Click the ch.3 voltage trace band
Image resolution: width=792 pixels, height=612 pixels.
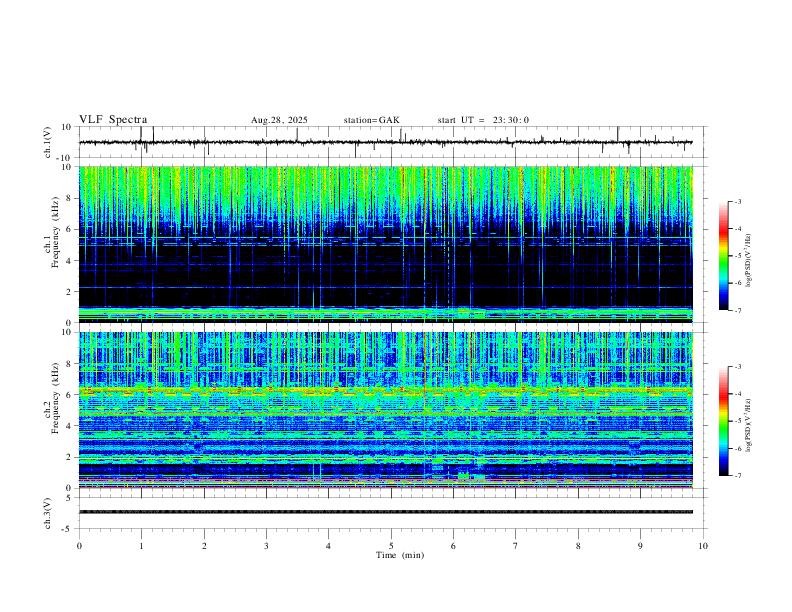pyautogui.click(x=385, y=512)
